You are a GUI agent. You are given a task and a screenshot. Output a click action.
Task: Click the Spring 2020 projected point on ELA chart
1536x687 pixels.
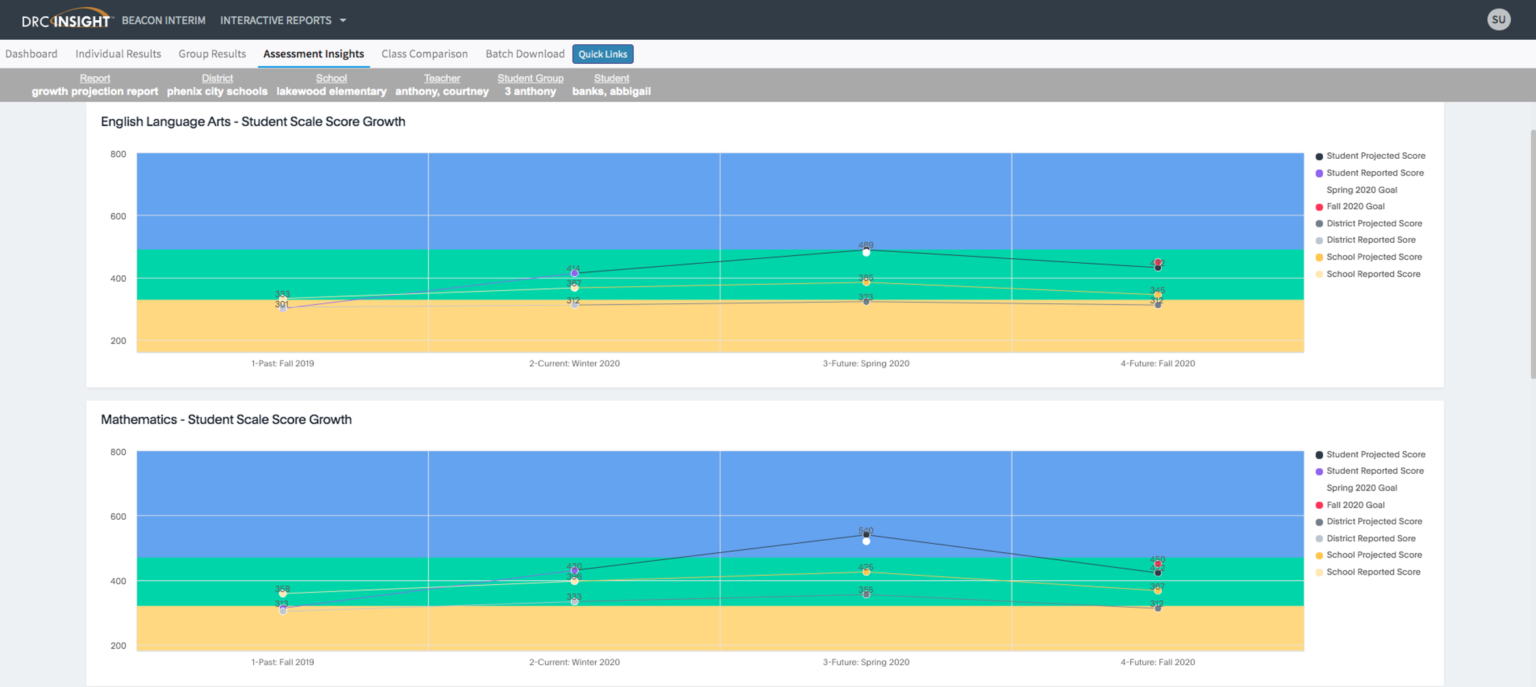tap(866, 251)
